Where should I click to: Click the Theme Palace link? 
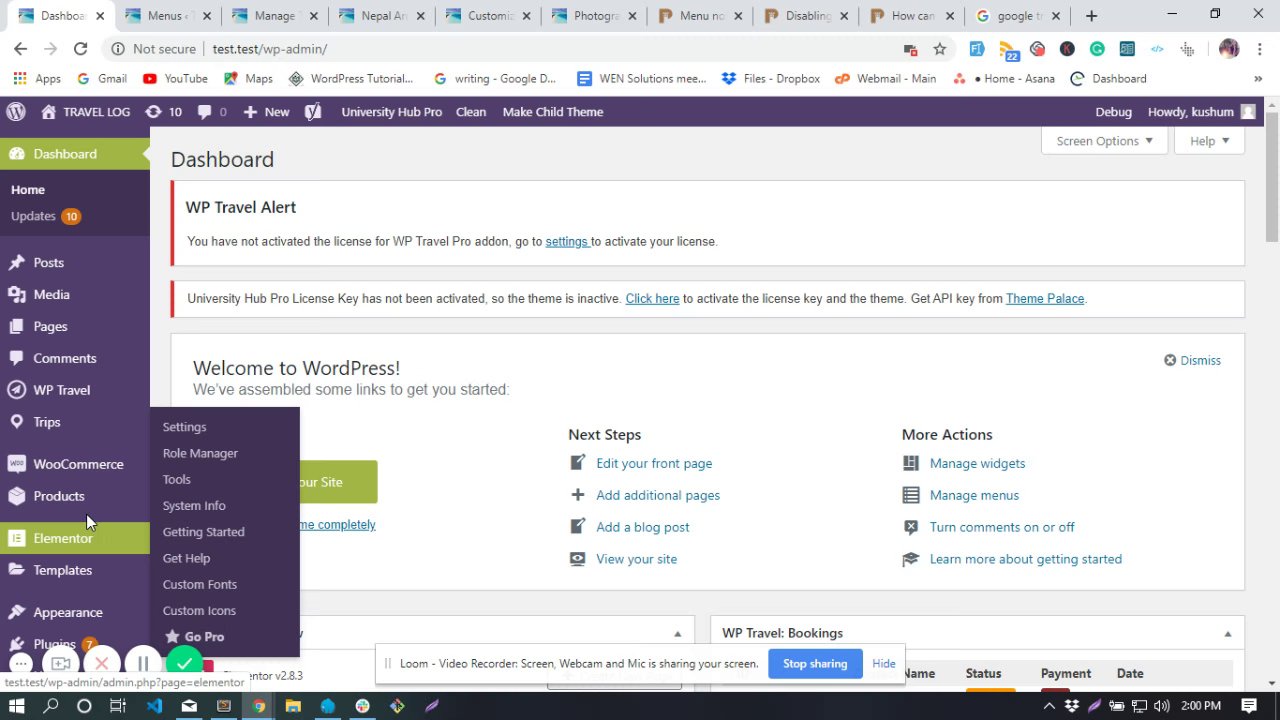[1045, 298]
